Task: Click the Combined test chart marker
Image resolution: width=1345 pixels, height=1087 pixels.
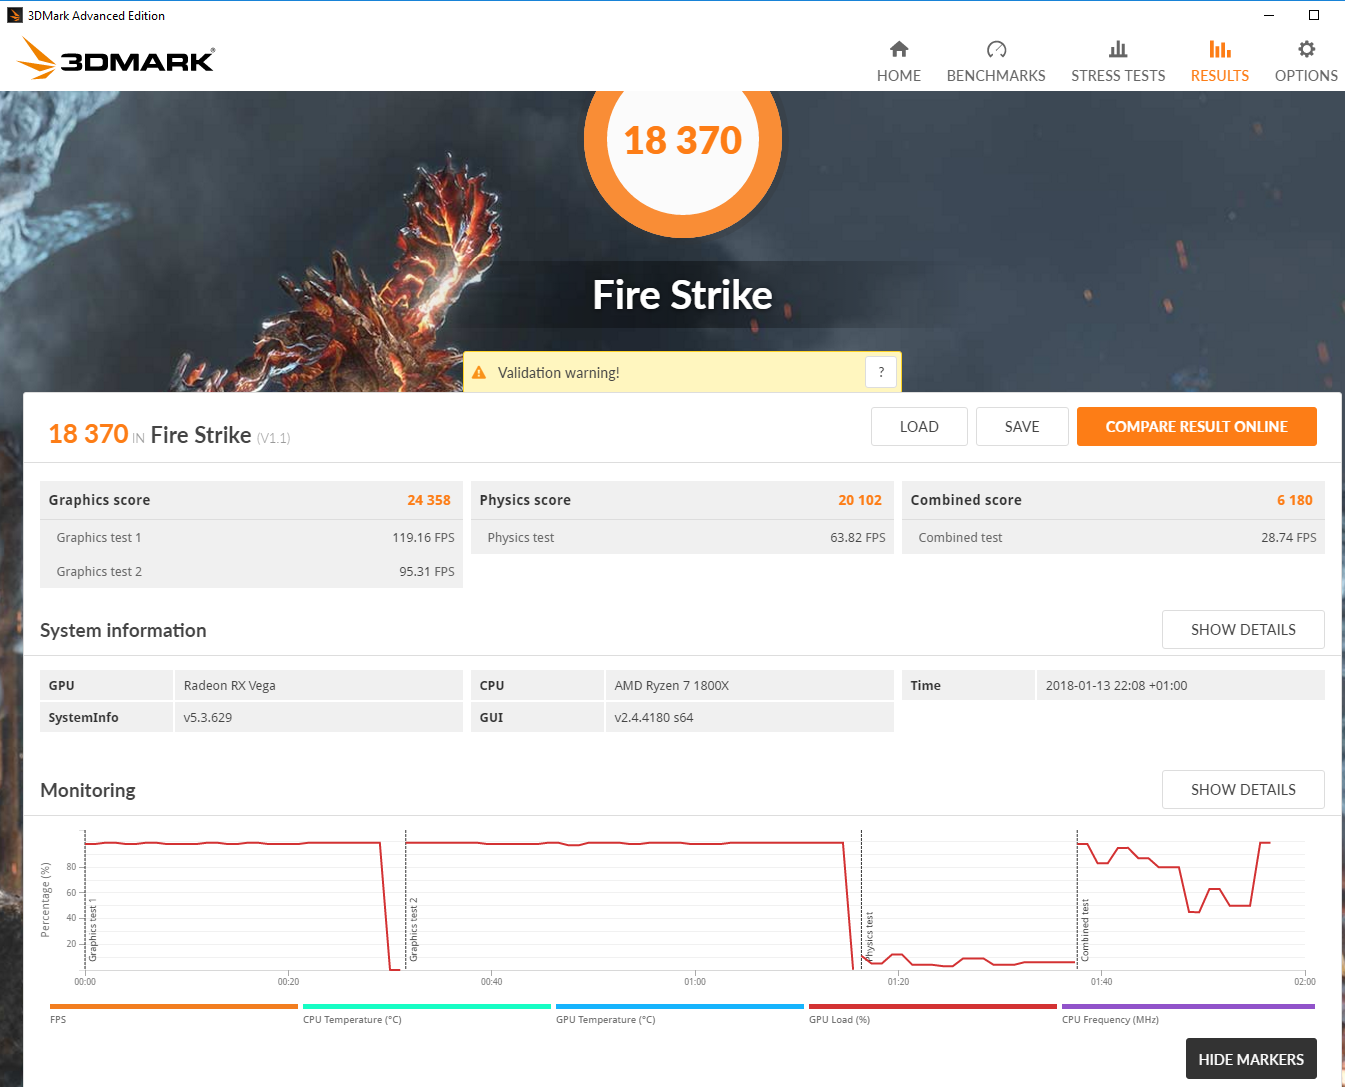Action: [1085, 930]
